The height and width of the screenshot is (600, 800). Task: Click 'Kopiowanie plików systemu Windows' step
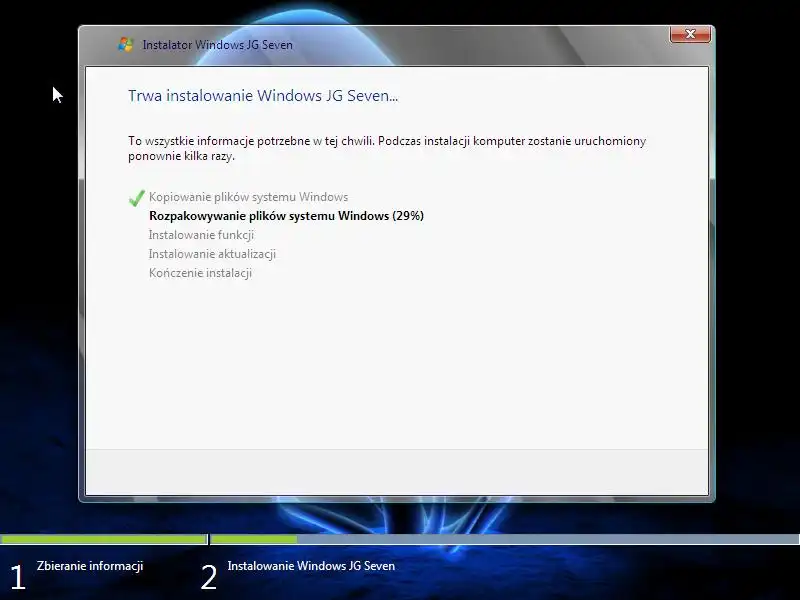coord(248,197)
